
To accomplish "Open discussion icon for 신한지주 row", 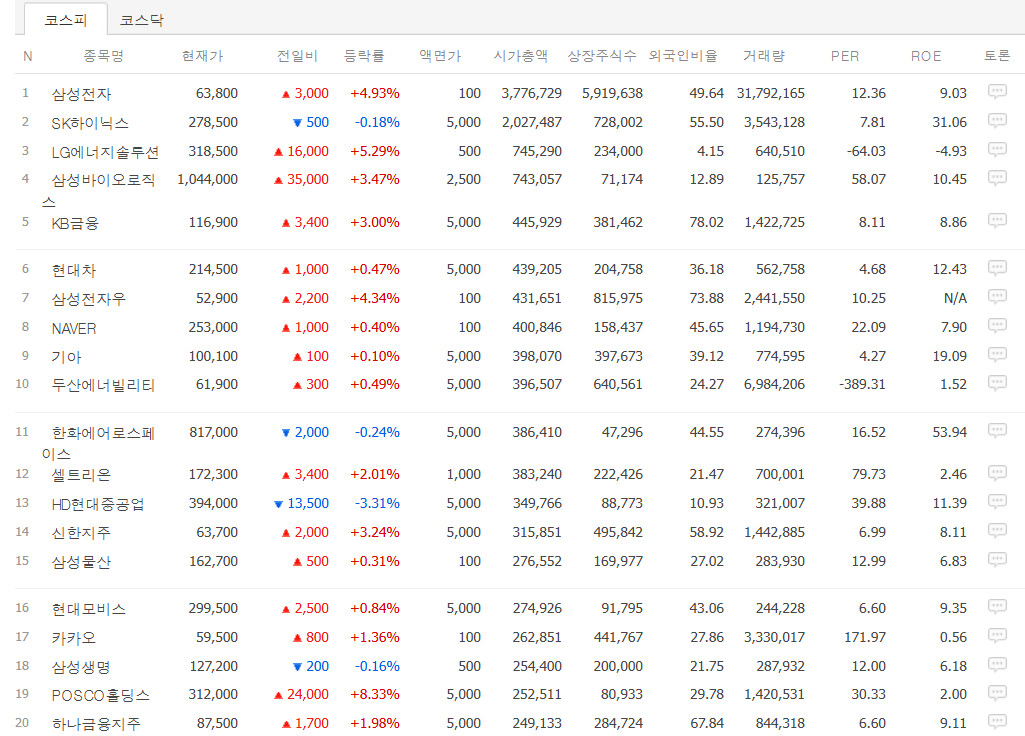I will click(997, 531).
